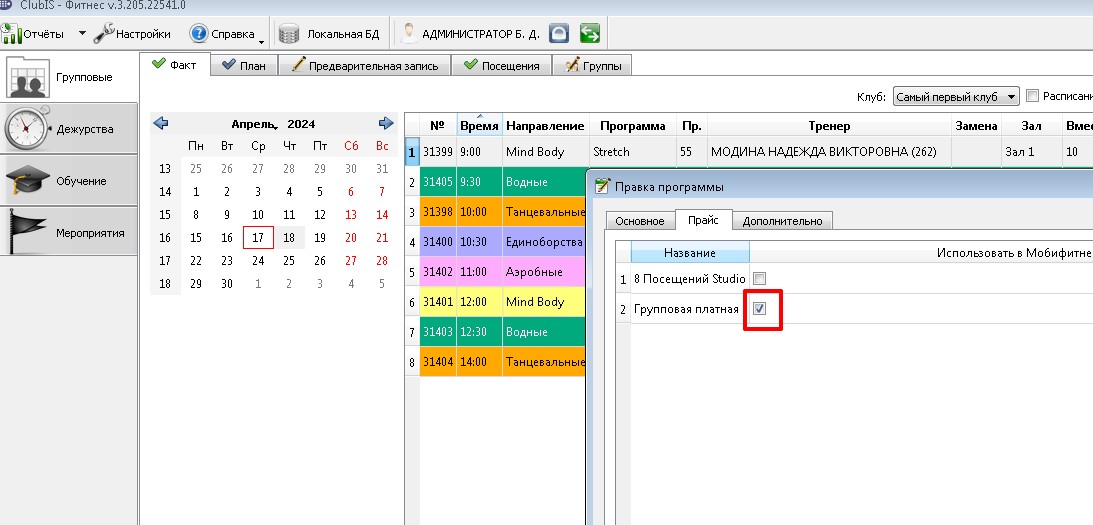Image resolution: width=1093 pixels, height=525 pixels.
Task: Click the Название column header
Action: (x=690, y=252)
